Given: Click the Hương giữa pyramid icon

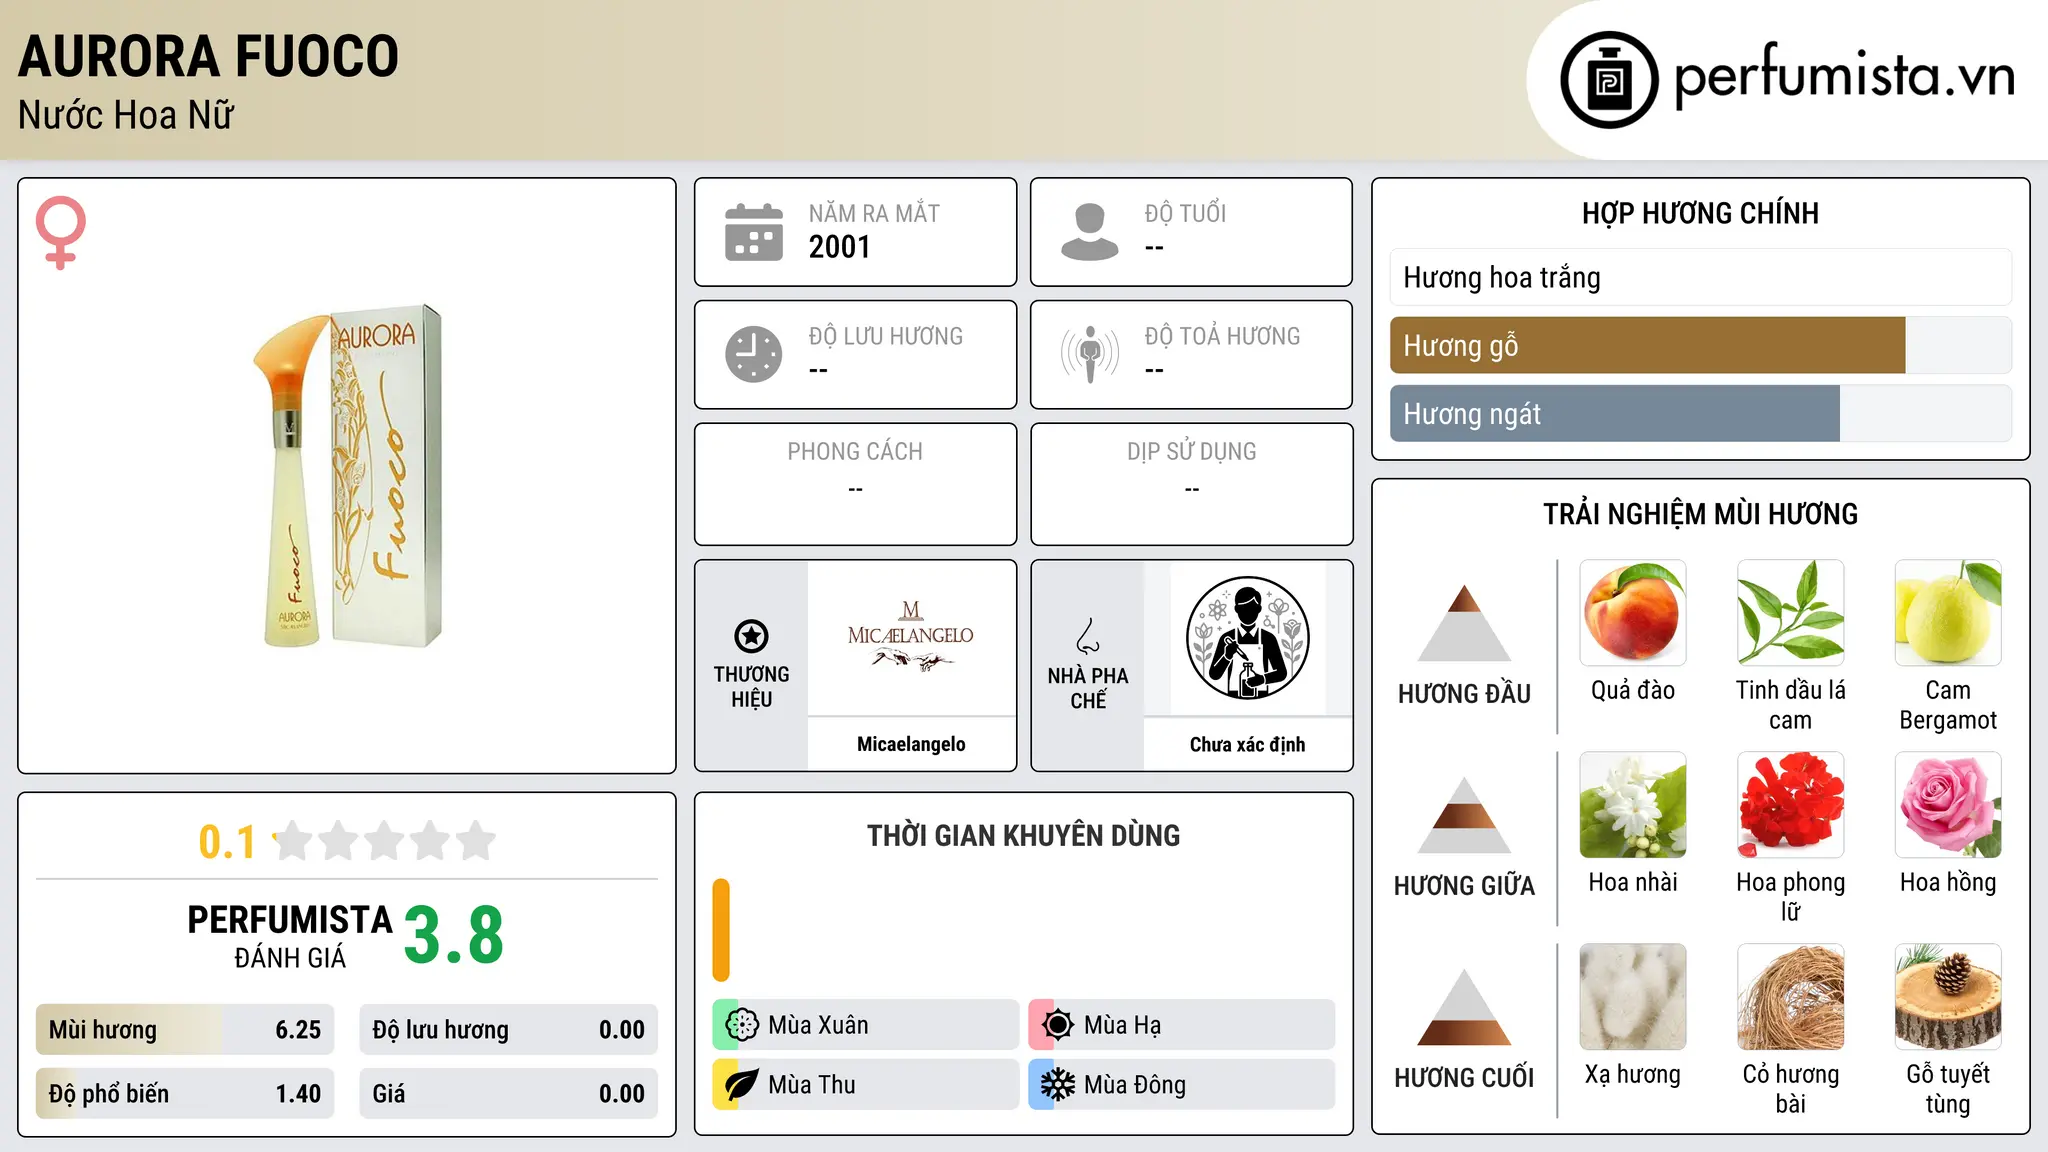Looking at the screenshot, I should [x=1464, y=815].
